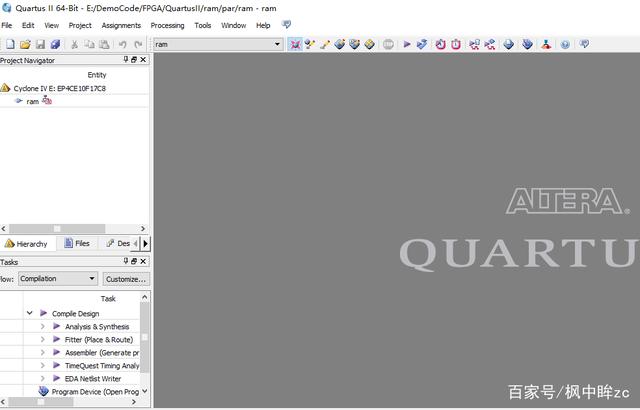Image resolution: width=640 pixels, height=410 pixels.
Task: Open the Project menu
Action: tap(80, 25)
